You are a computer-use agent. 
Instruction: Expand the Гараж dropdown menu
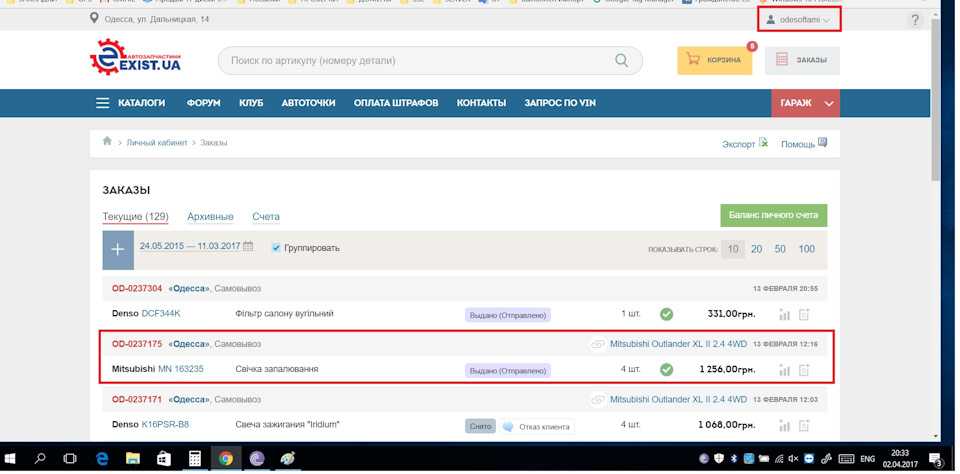[804, 103]
